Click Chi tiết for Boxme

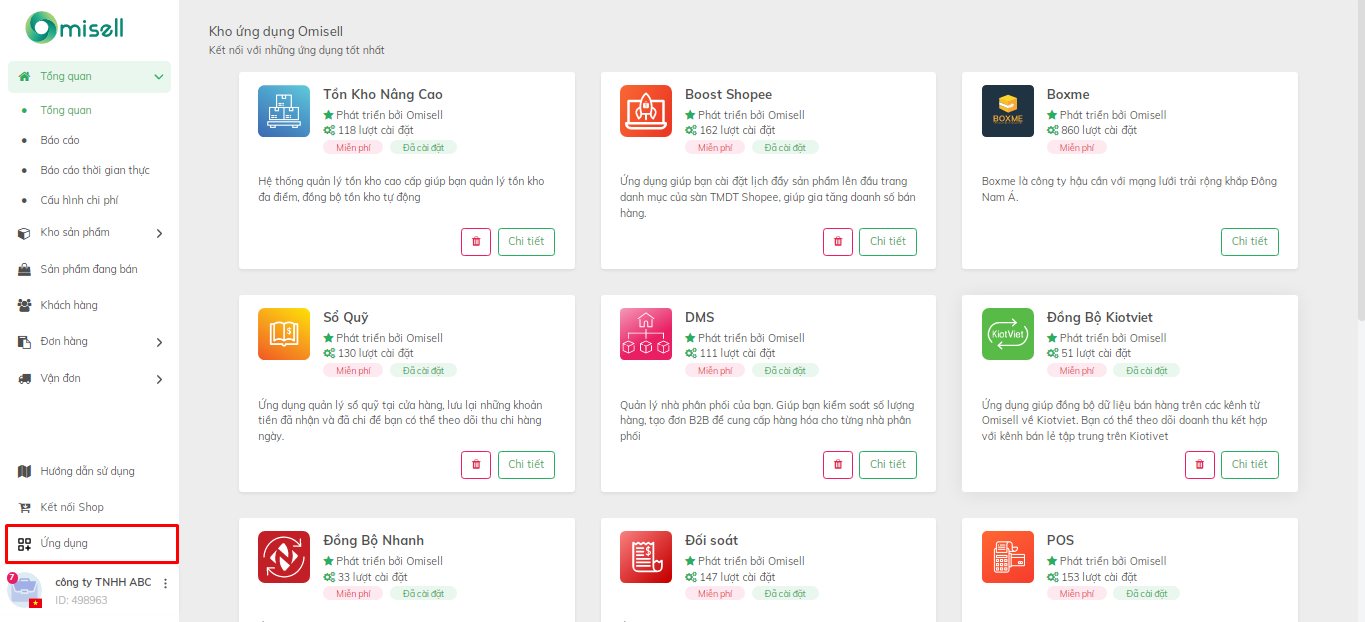[x=1250, y=242]
